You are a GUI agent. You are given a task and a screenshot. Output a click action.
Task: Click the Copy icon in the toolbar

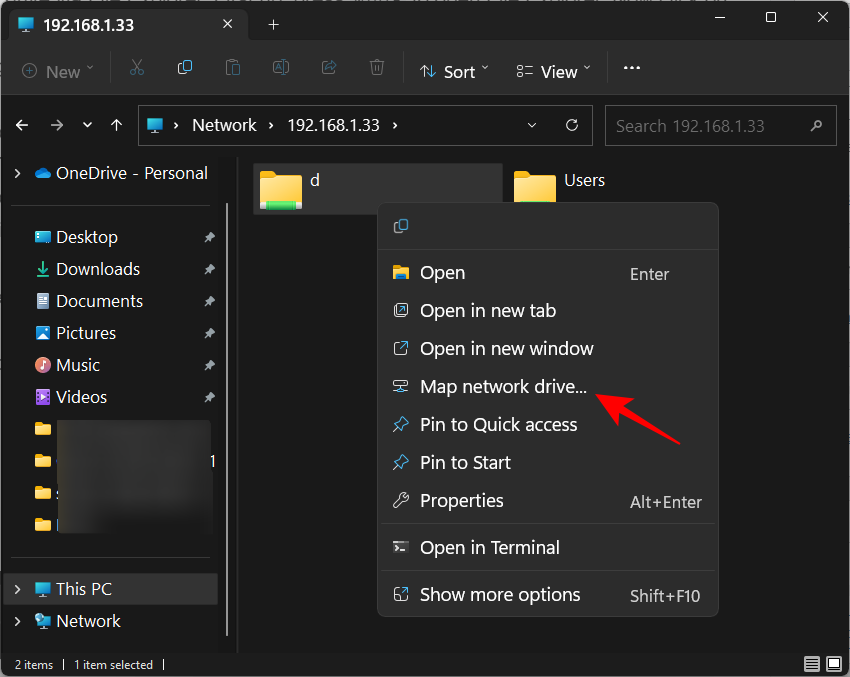pyautogui.click(x=185, y=68)
